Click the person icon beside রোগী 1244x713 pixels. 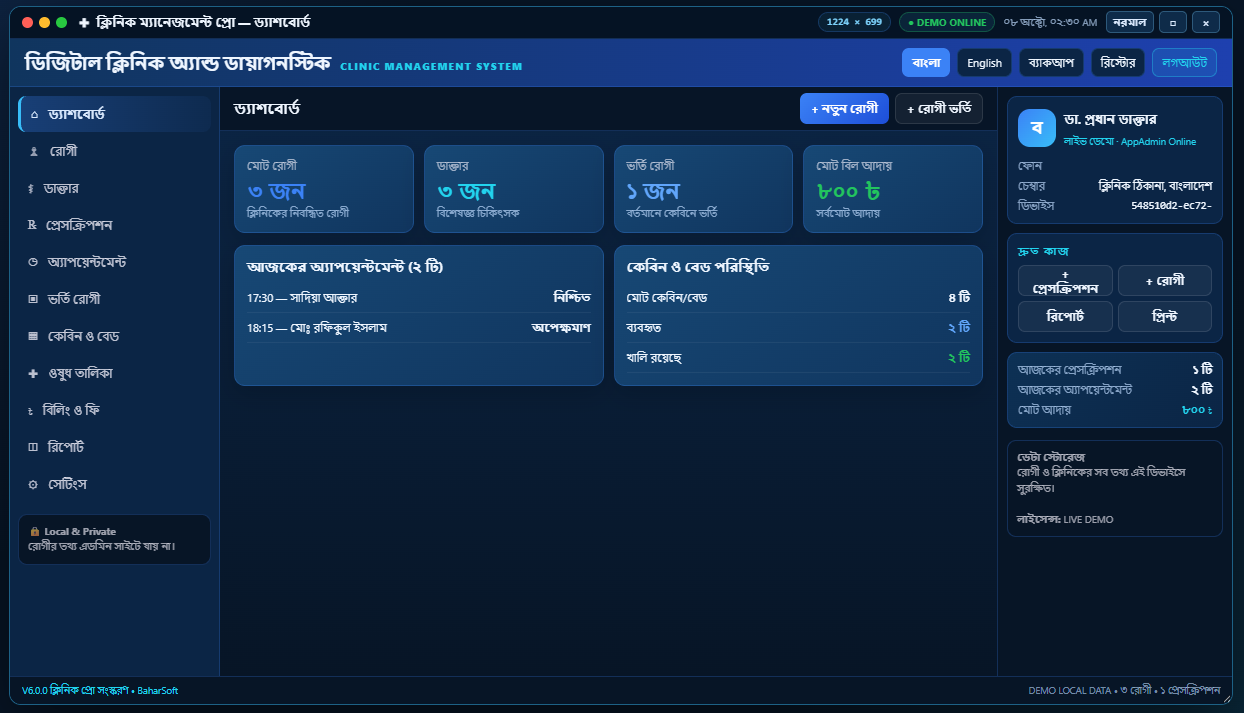(x=34, y=152)
